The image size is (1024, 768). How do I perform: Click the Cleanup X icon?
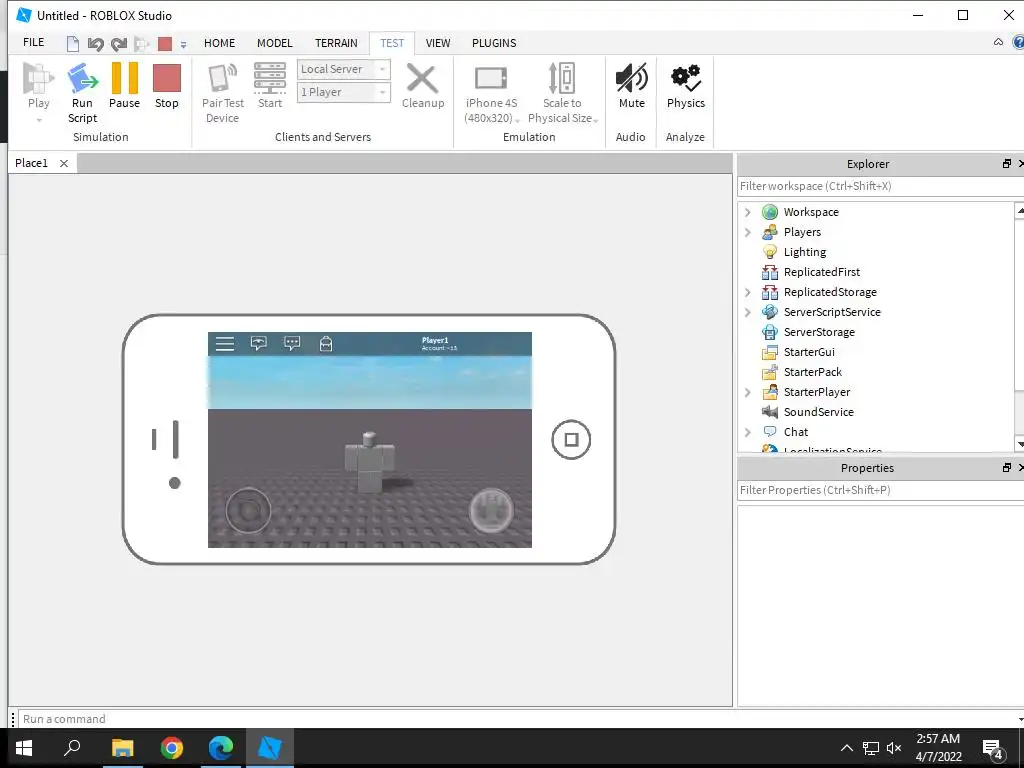point(423,78)
